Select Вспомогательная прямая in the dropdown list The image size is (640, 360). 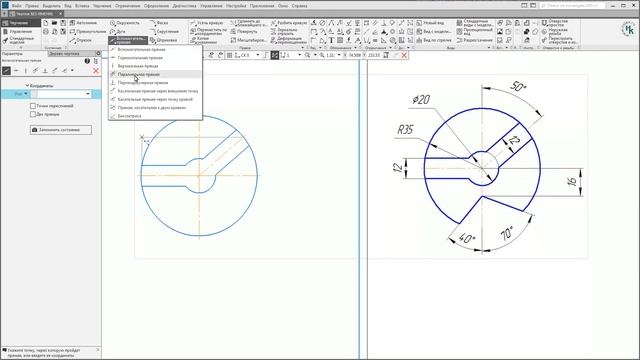coord(155,49)
